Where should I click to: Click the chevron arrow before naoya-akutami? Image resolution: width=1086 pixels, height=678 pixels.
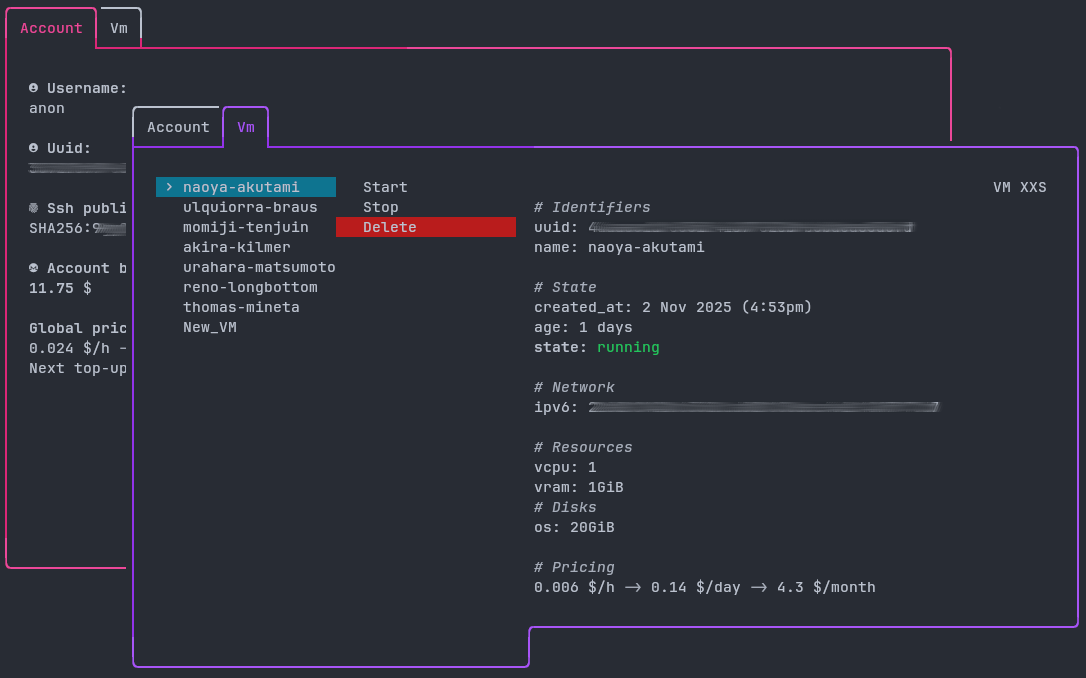tap(169, 187)
